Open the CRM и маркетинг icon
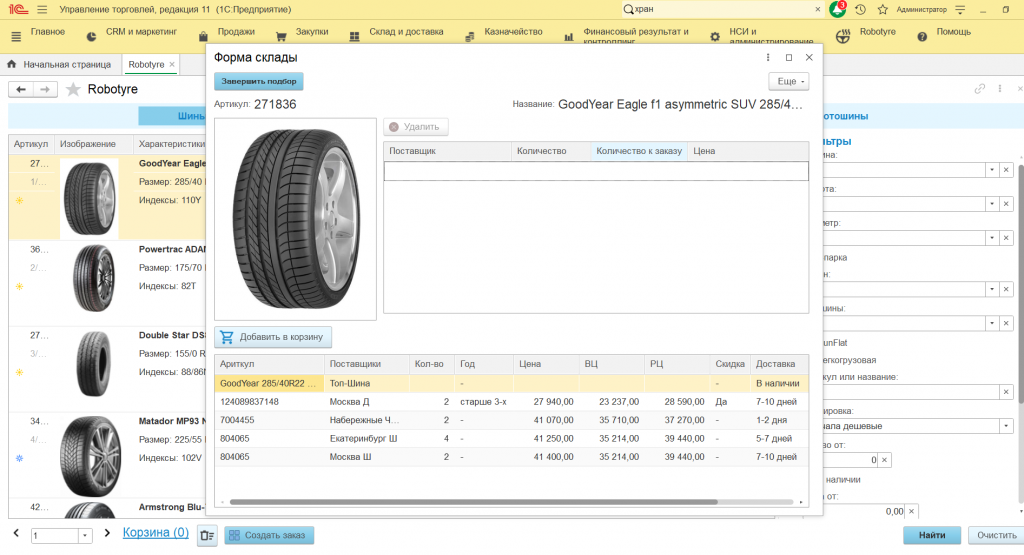Screen dimensions: 1024x555 click(x=91, y=37)
